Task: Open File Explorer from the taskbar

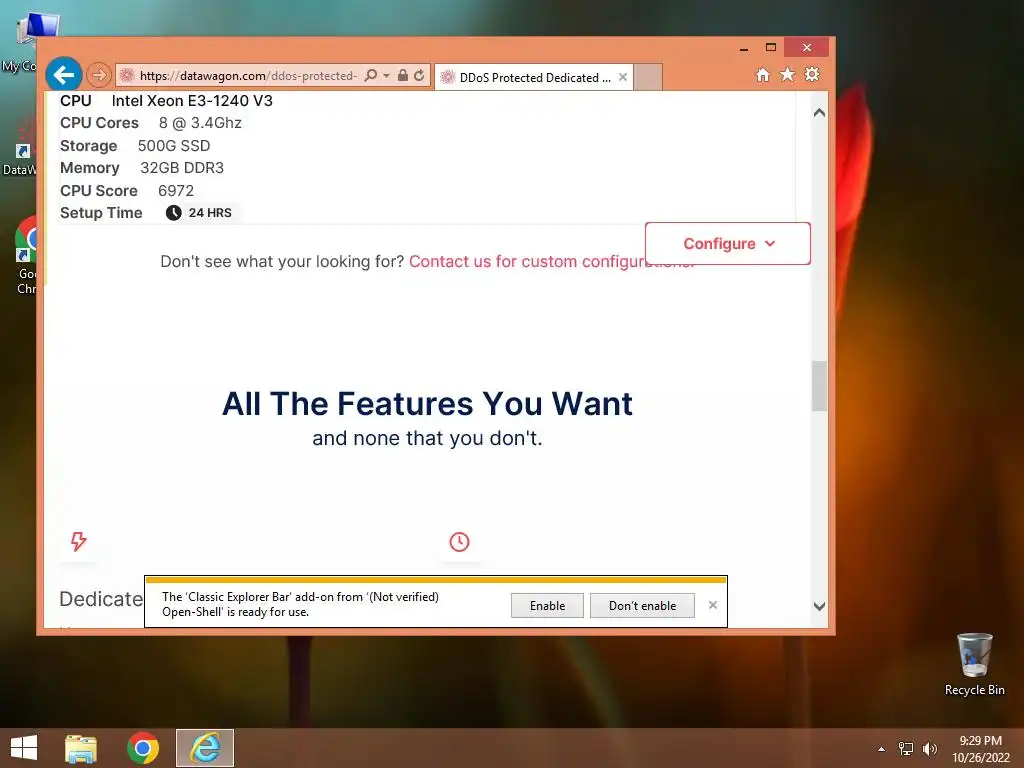Action: click(81, 748)
